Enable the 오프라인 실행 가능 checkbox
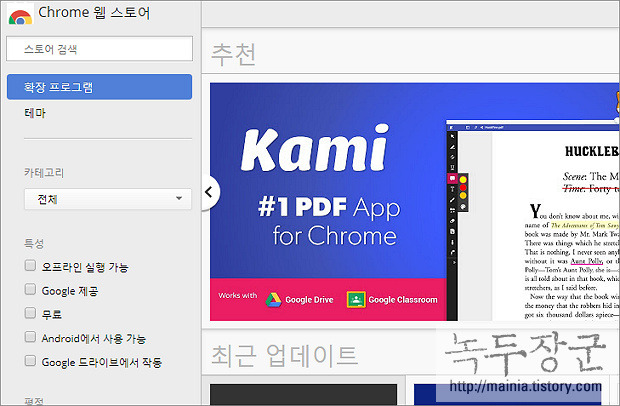The width and height of the screenshot is (620, 406). (30, 265)
